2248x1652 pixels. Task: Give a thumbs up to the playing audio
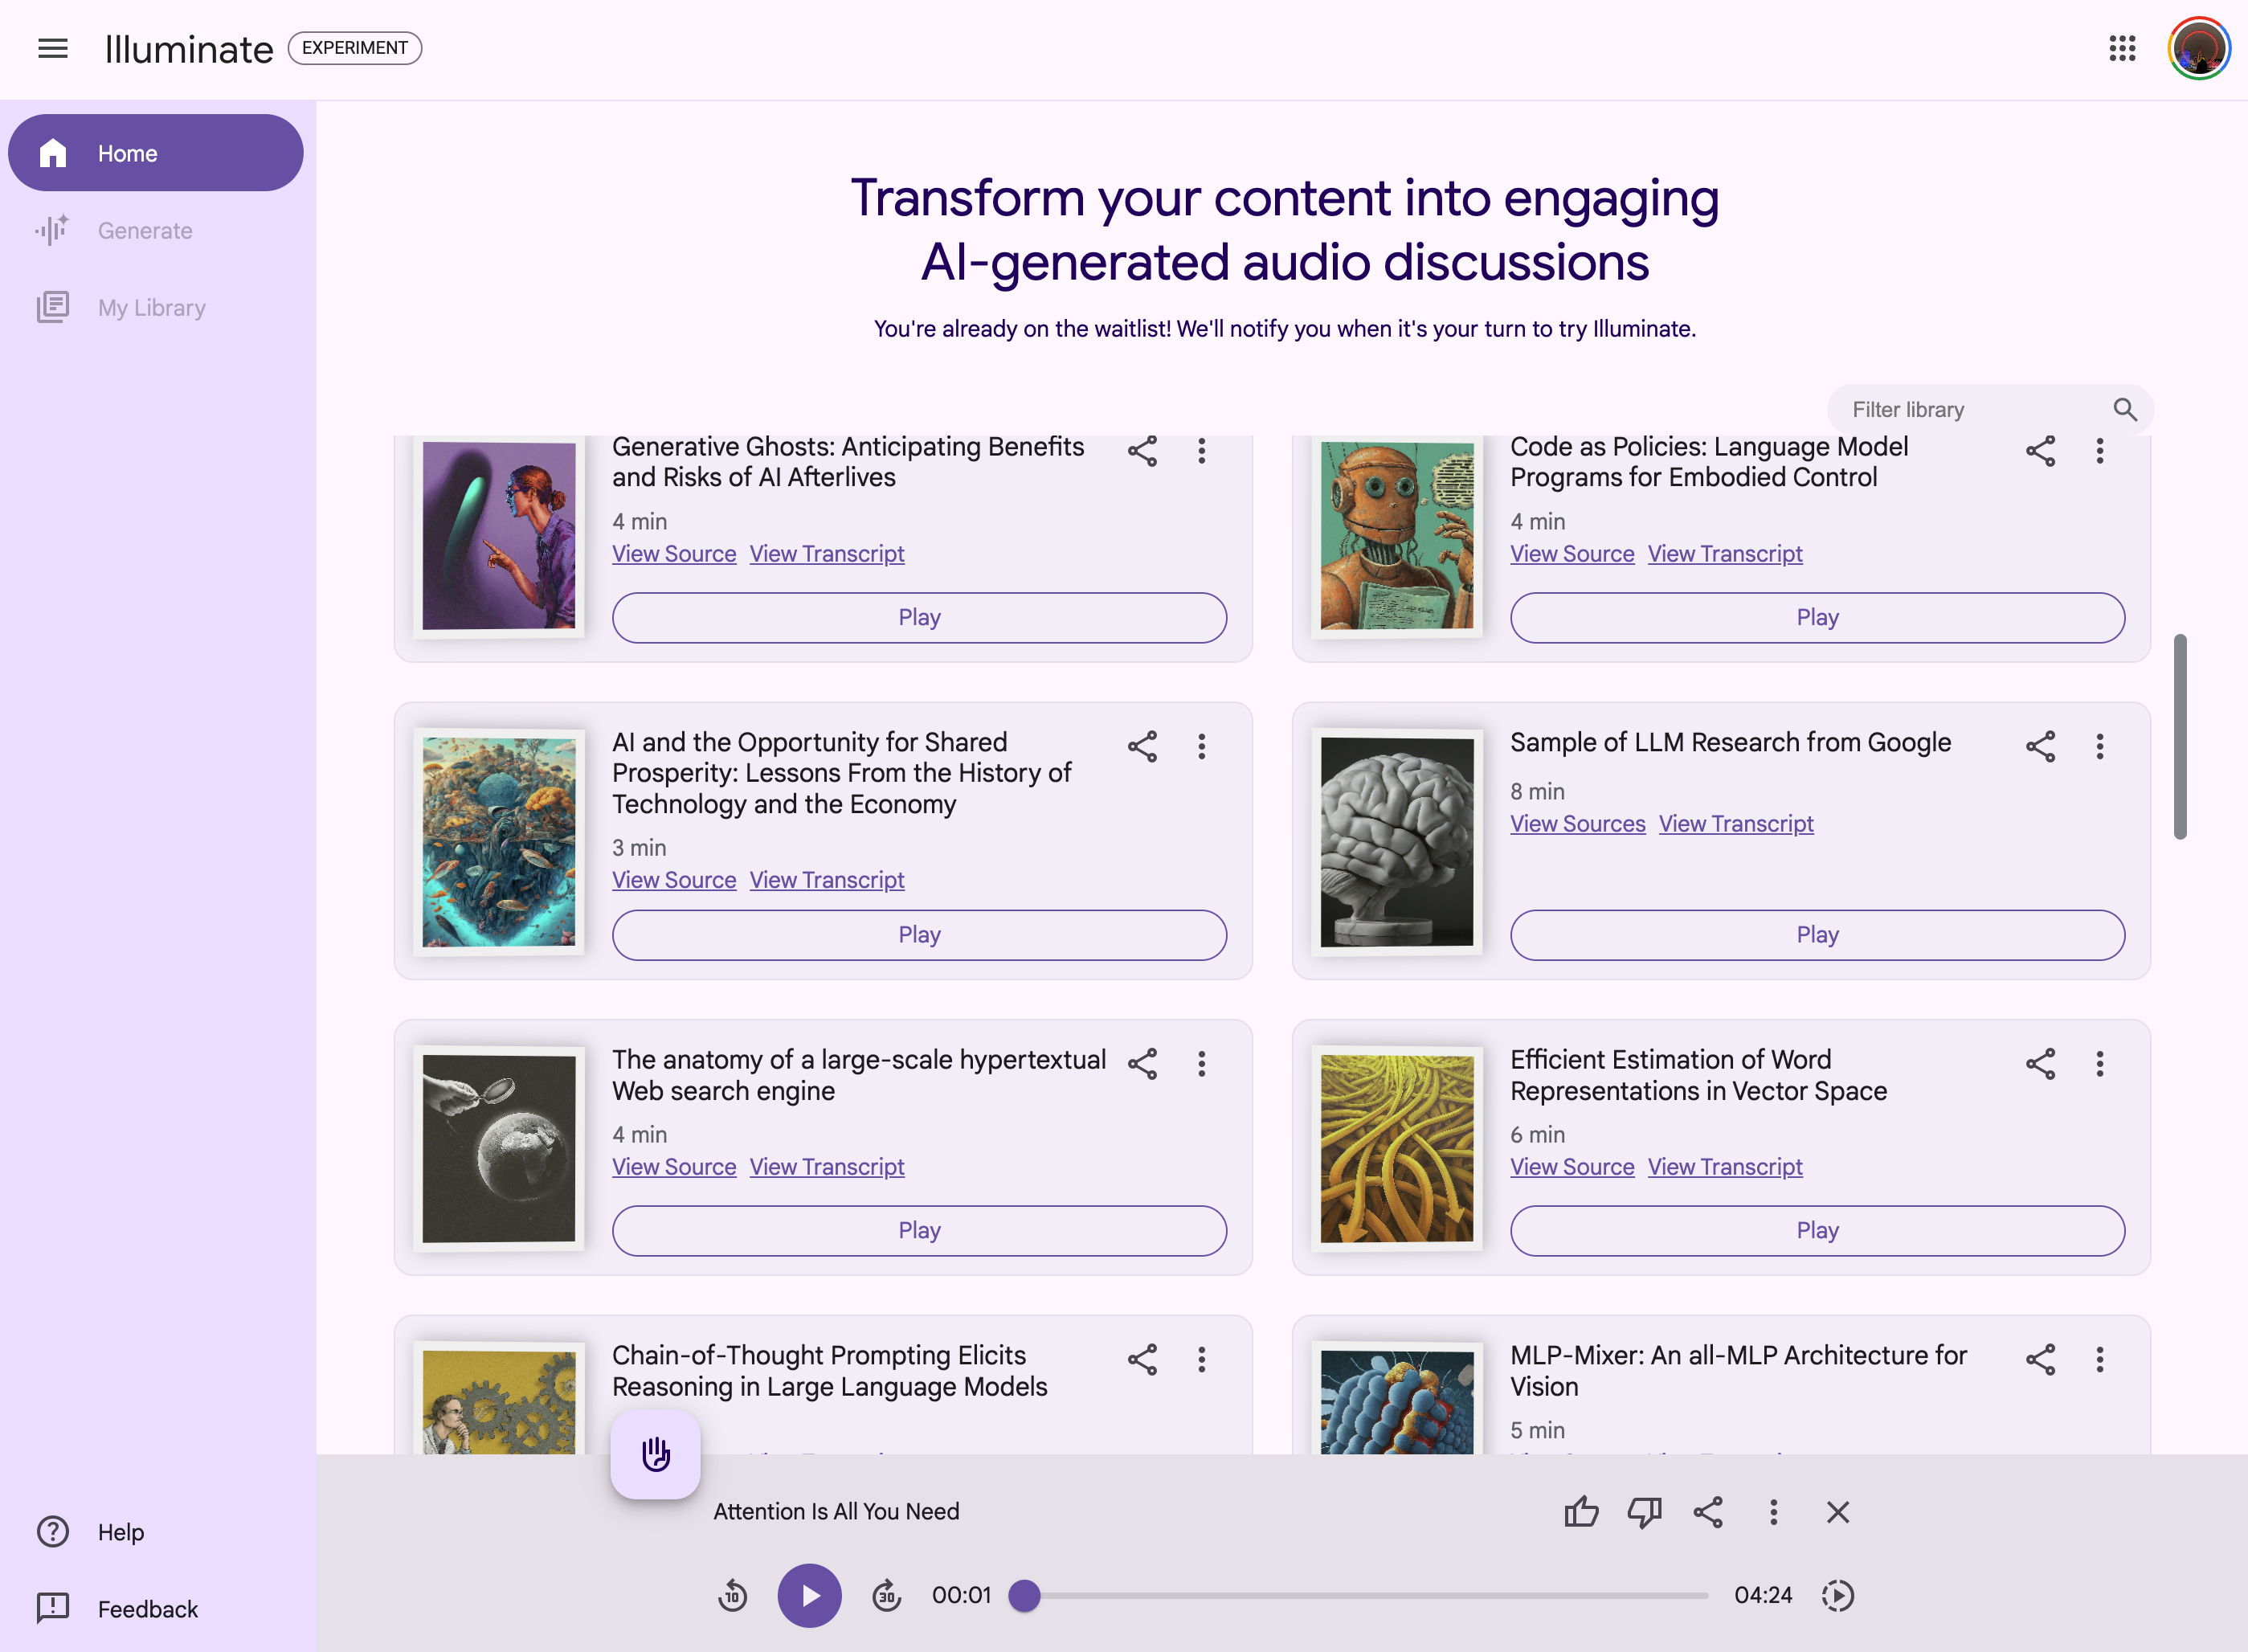(x=1581, y=1512)
